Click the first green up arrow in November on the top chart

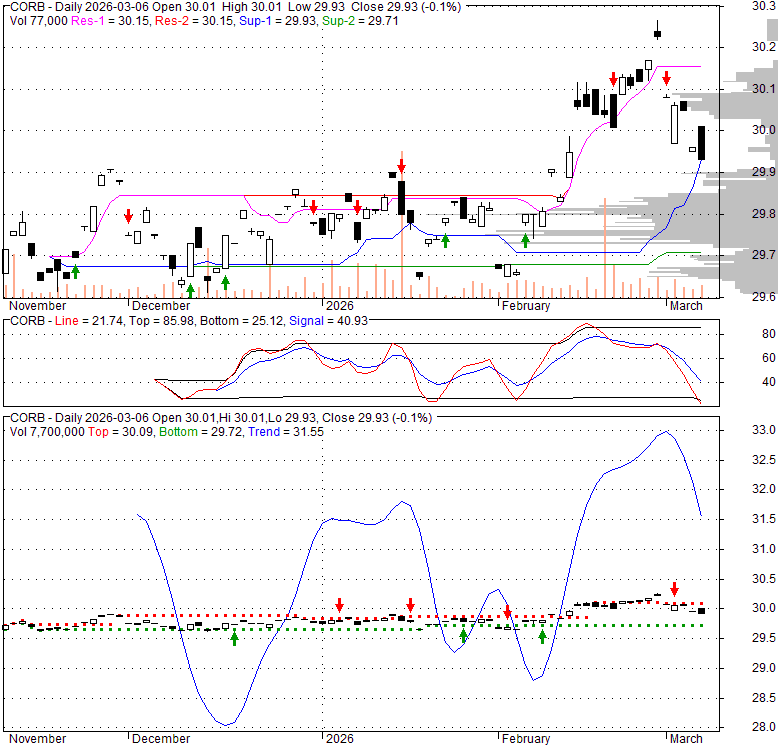click(x=75, y=272)
